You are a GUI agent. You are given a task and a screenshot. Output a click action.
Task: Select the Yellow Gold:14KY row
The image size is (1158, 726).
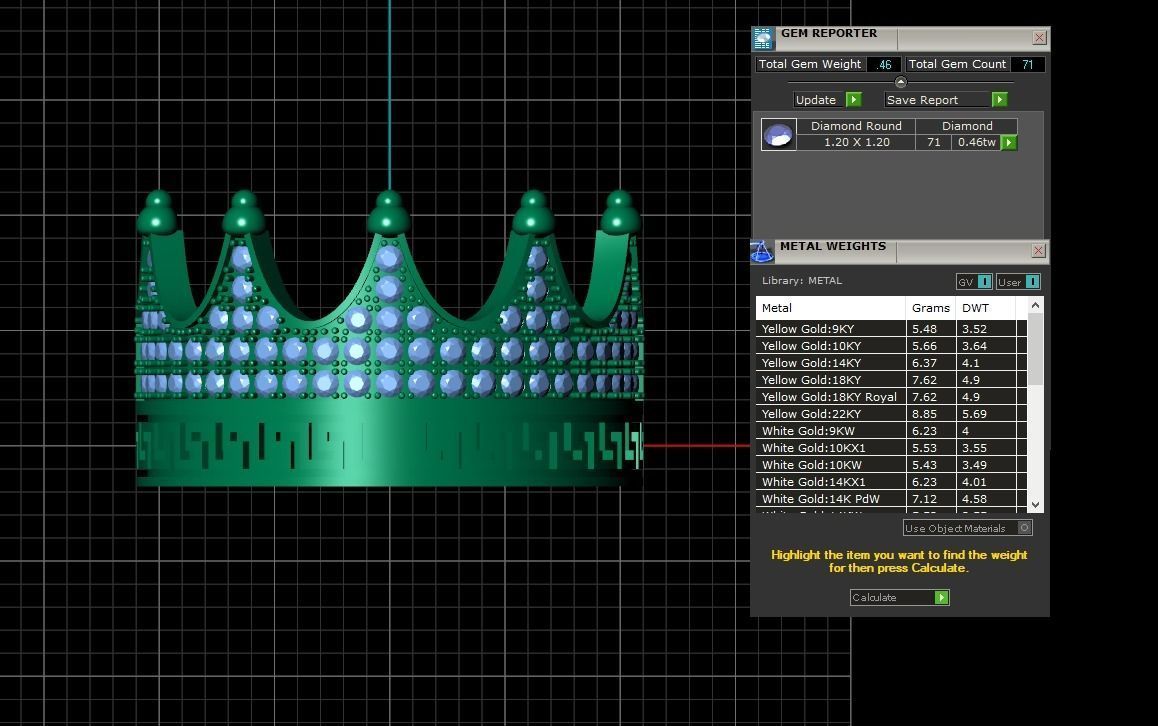[891, 363]
